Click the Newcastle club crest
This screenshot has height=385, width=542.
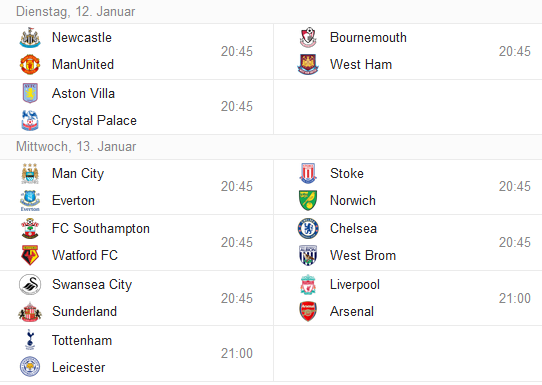point(30,38)
